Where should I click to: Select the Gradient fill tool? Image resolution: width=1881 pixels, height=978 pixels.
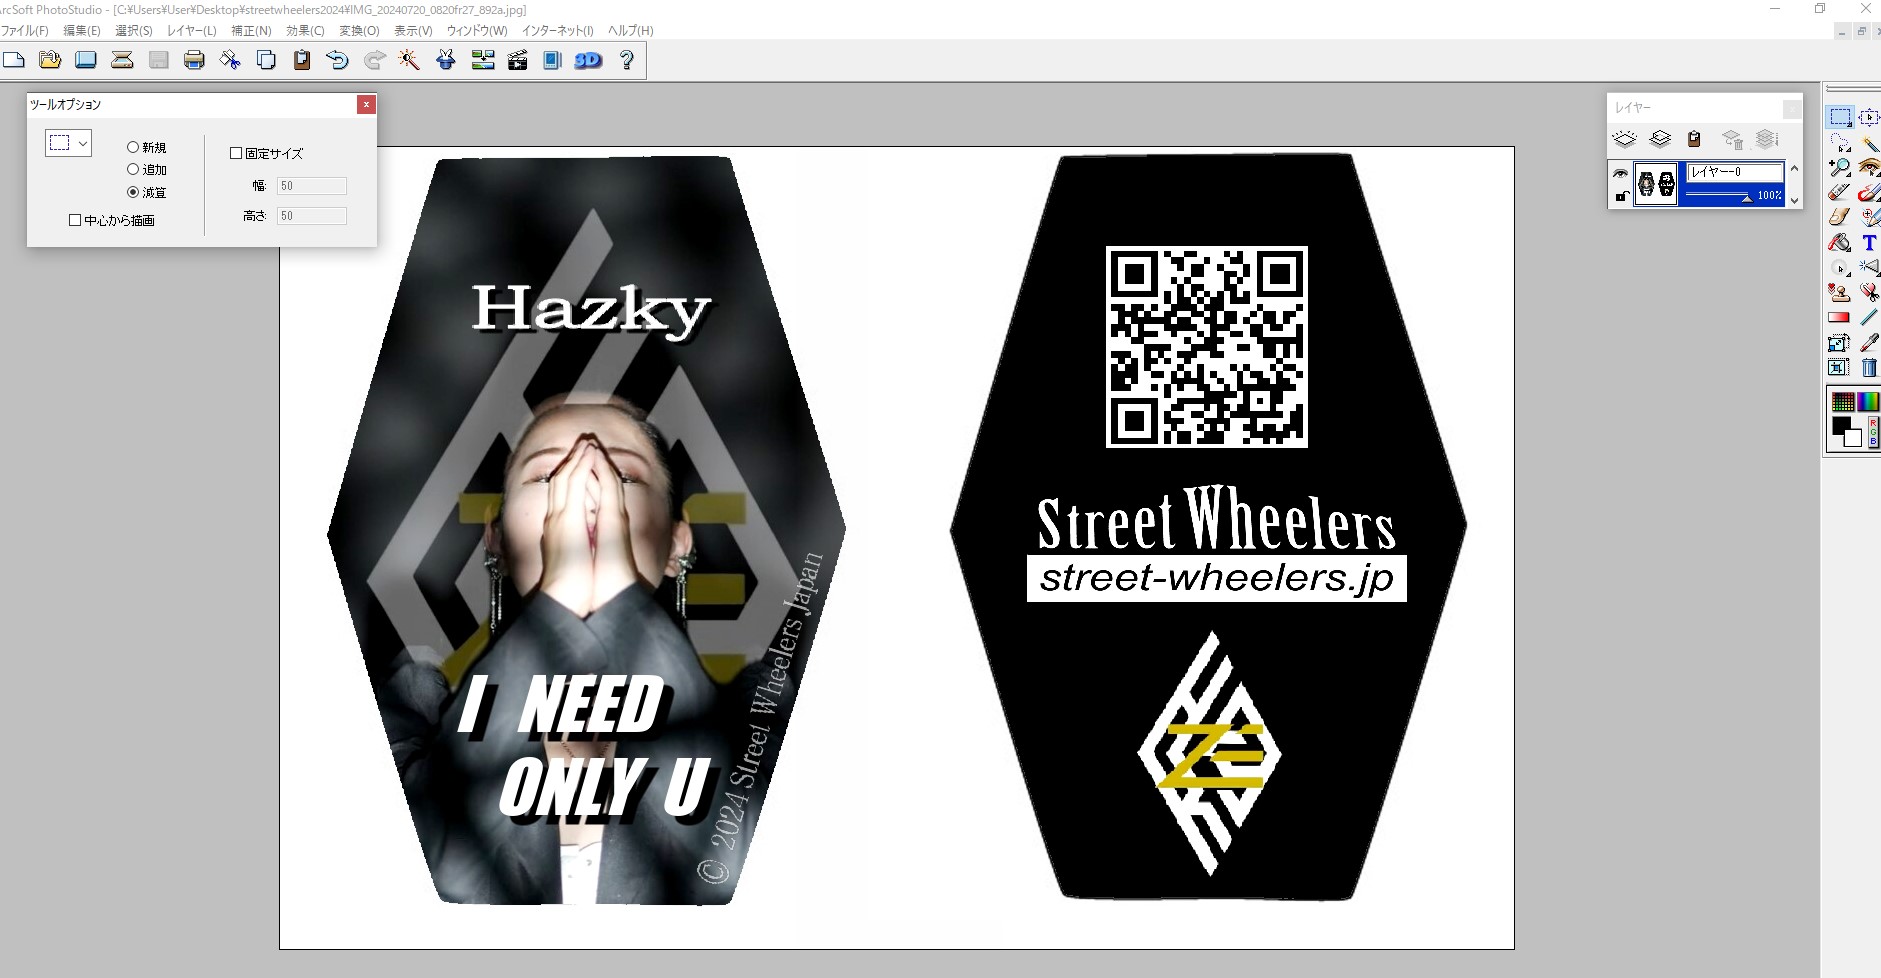[1840, 317]
